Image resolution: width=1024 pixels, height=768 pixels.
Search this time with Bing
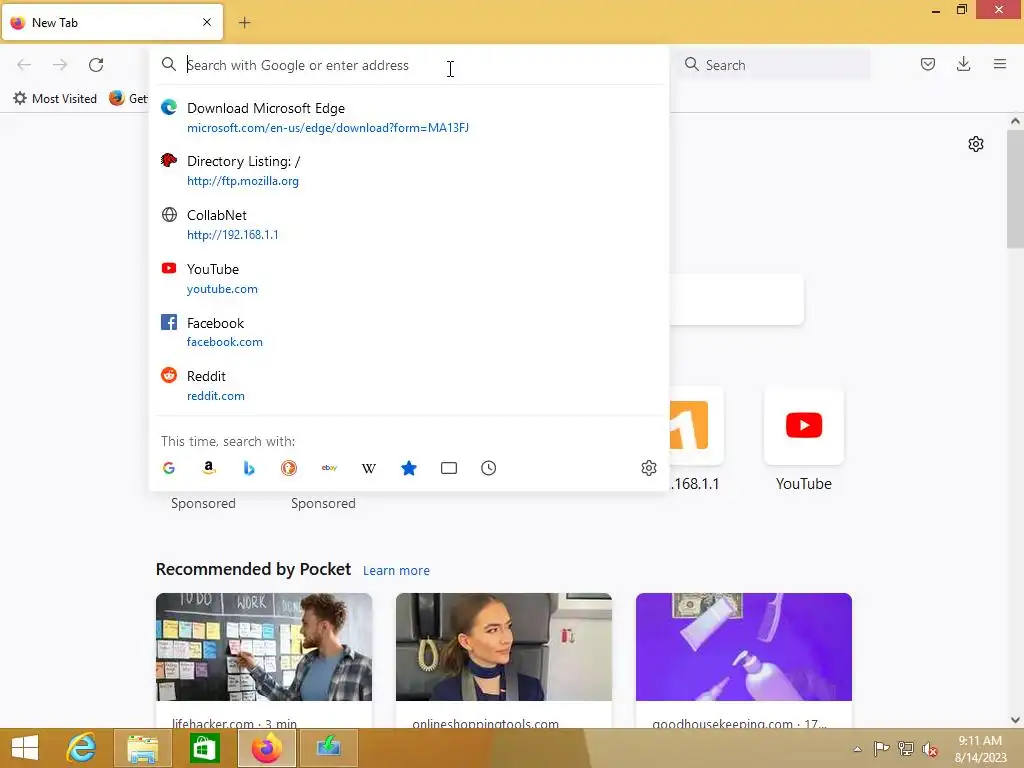tap(249, 468)
